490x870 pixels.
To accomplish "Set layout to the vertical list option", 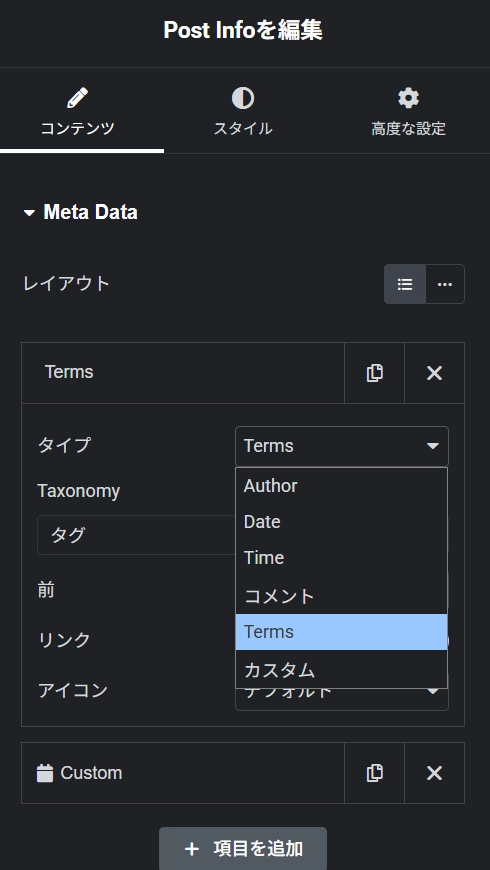I will [405, 284].
